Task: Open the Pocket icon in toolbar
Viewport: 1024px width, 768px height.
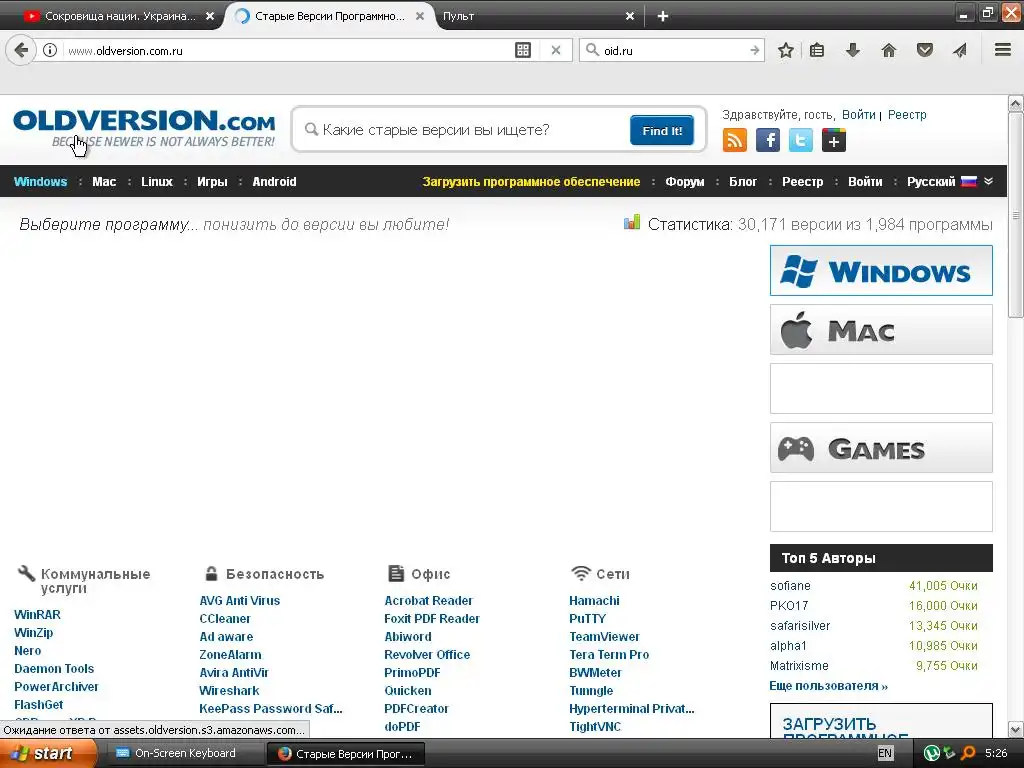Action: 925,50
